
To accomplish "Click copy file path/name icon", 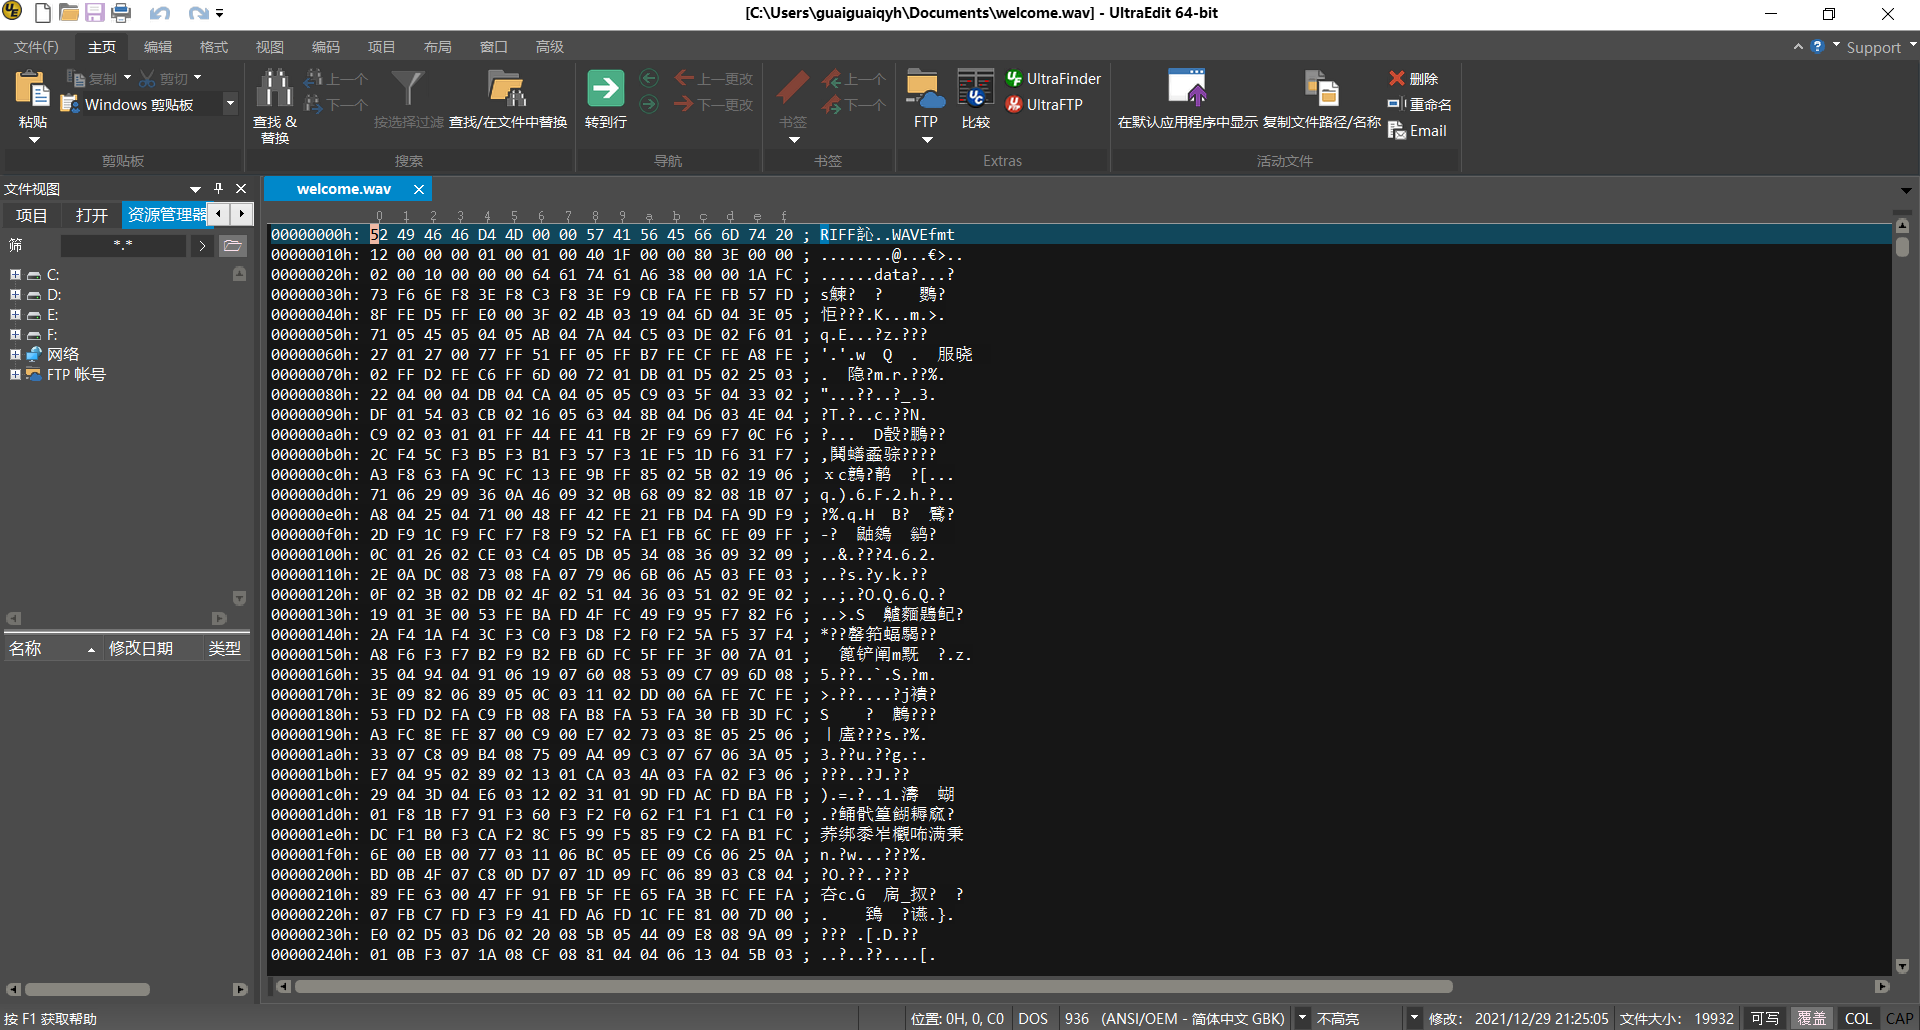I will [1321, 89].
